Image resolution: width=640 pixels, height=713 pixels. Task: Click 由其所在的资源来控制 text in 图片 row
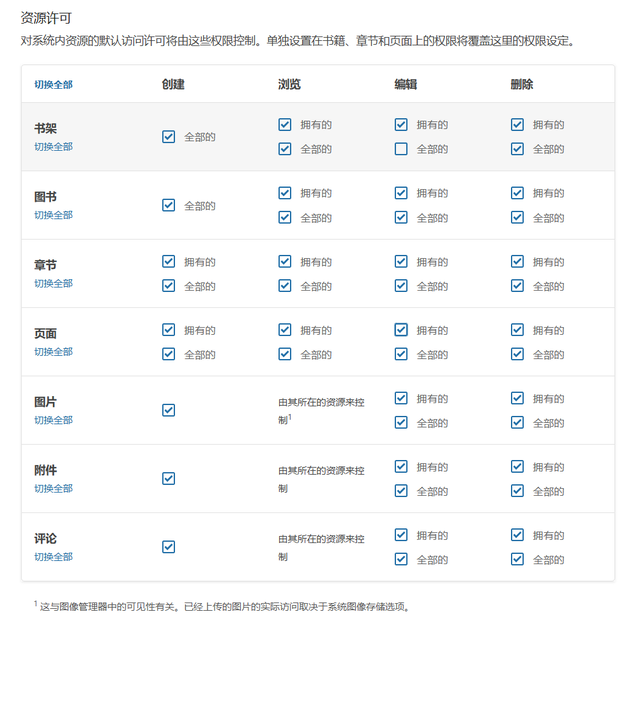click(x=321, y=411)
